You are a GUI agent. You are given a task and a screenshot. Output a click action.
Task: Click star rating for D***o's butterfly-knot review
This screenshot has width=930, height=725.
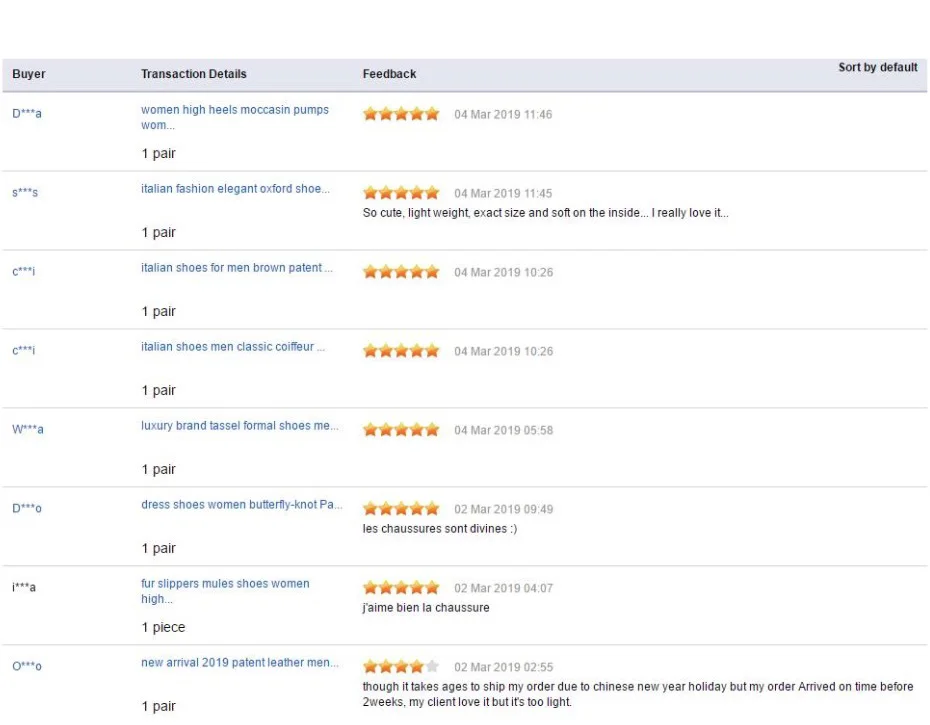point(401,508)
